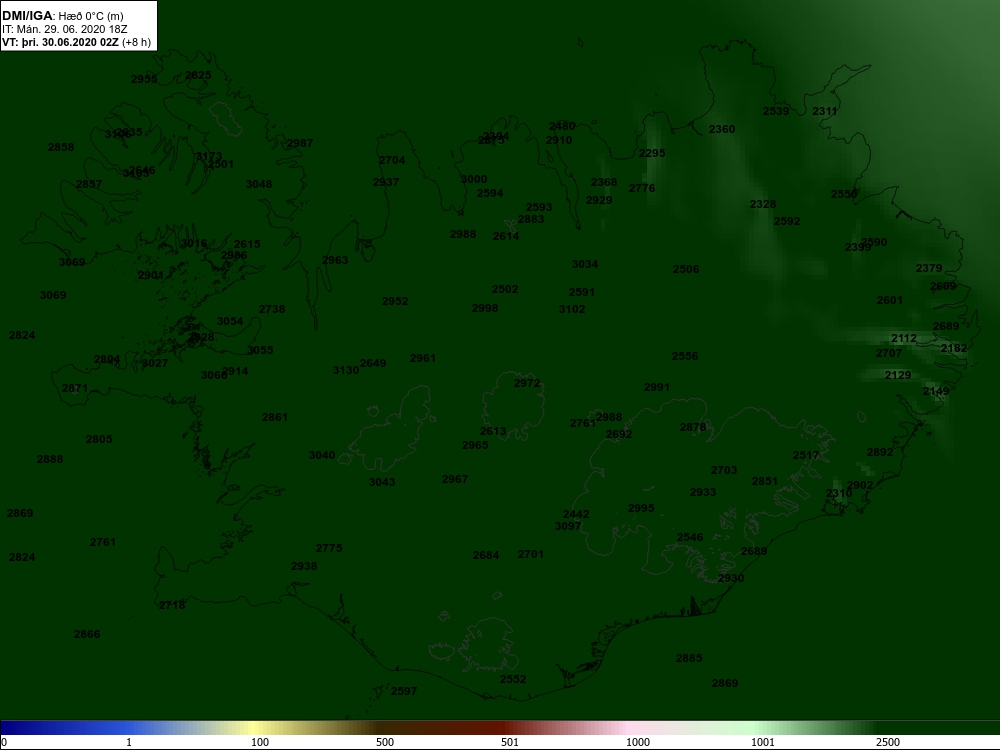Click the map value 2987
This screenshot has width=1000, height=750.
click(x=300, y=143)
